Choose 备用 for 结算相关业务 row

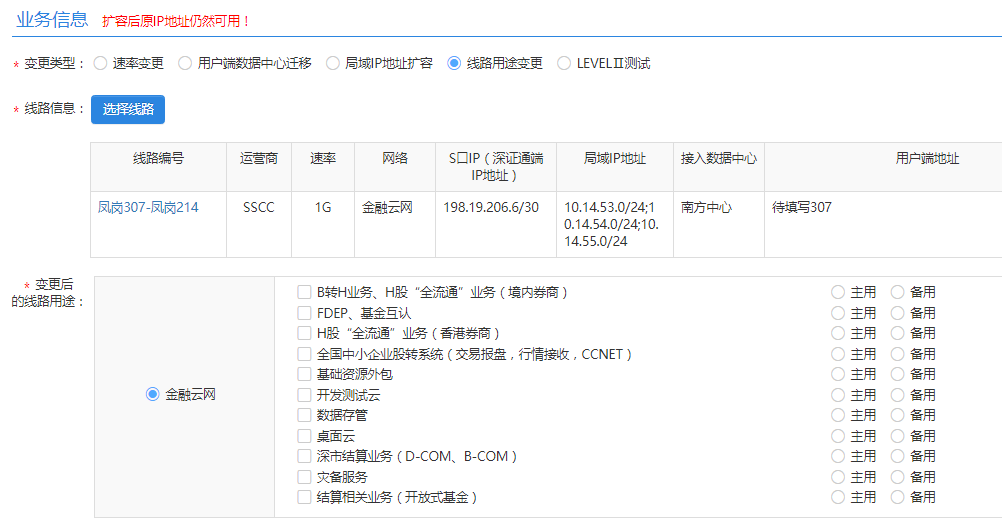coord(898,497)
